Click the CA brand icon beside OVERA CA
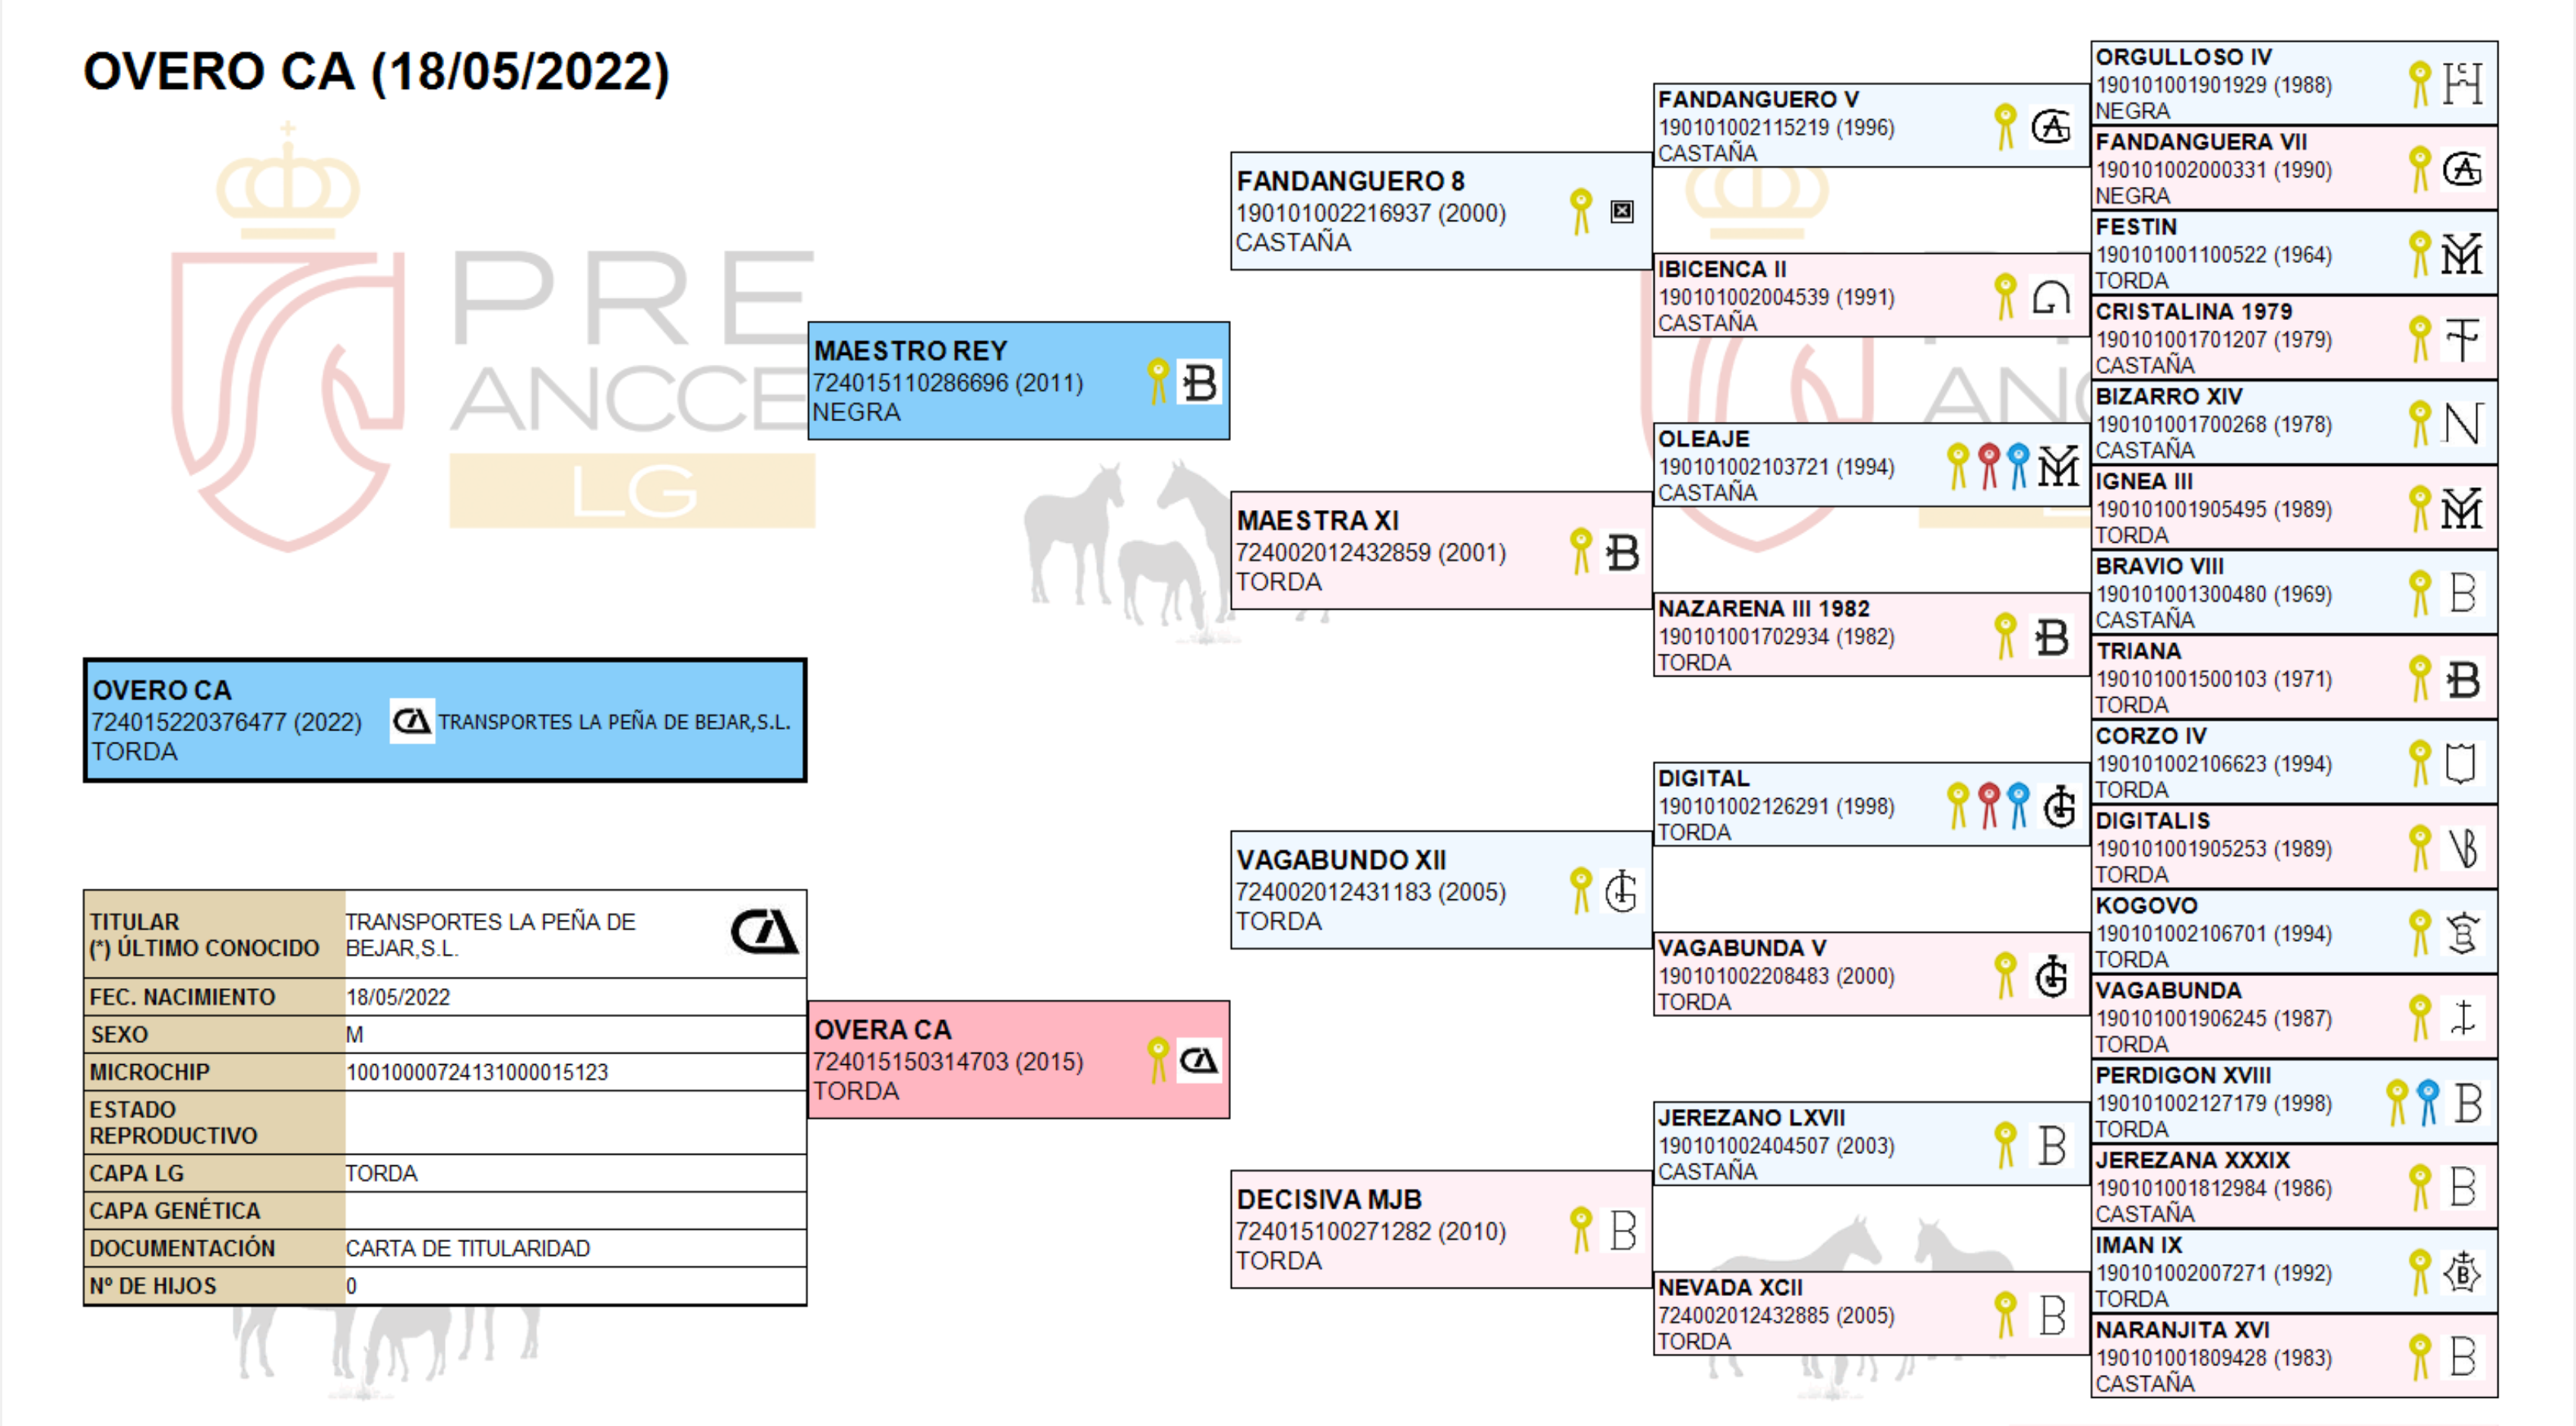Screen dimensions: 2576x1426 [x=1198, y=1060]
